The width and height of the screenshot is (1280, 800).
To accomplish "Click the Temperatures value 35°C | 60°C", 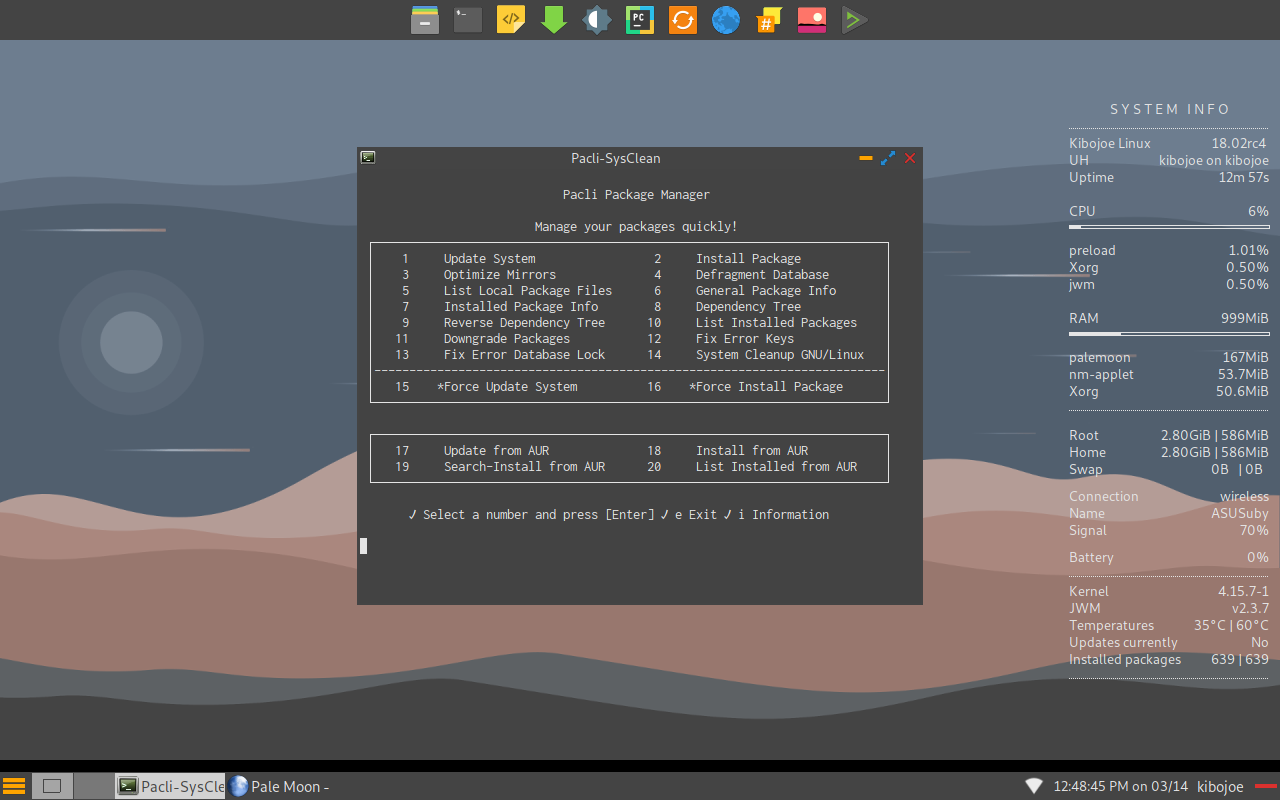I will 1231,625.
